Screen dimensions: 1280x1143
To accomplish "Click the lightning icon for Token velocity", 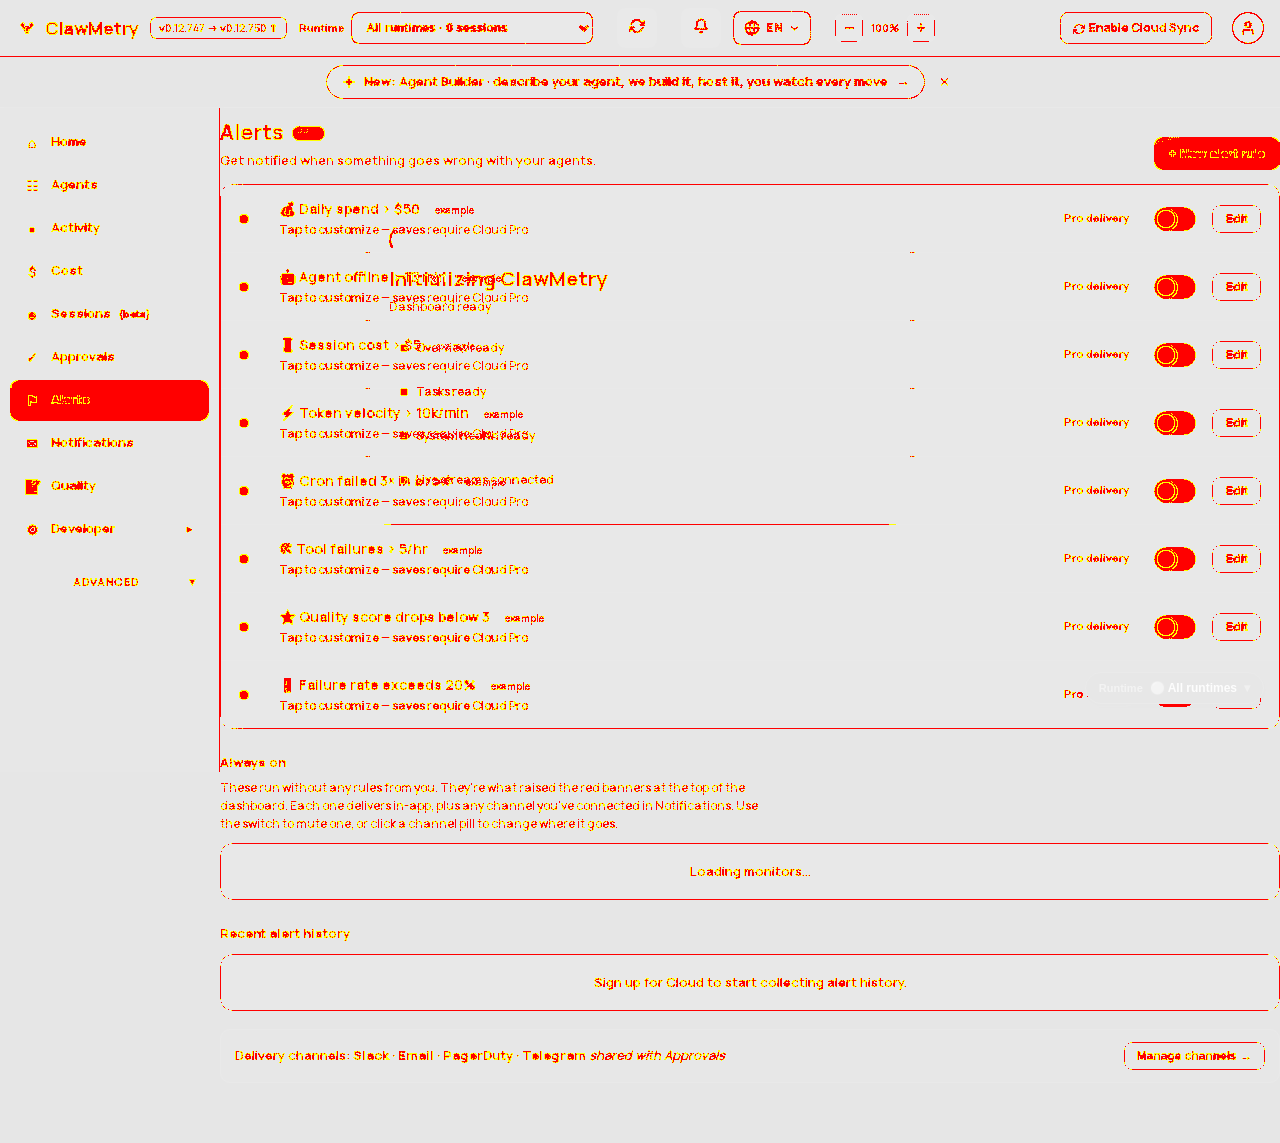I will (x=287, y=413).
